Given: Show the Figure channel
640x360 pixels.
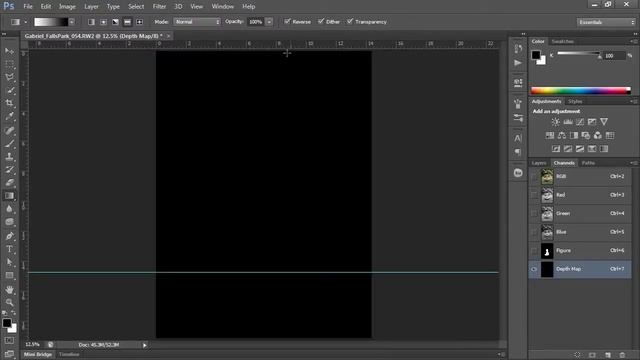Looking at the screenshot, I should tap(534, 251).
